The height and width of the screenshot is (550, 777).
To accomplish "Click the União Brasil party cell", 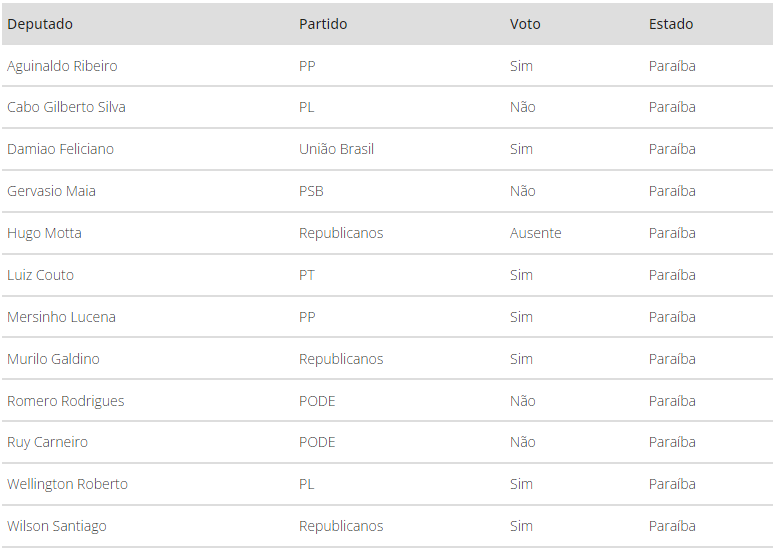I will tap(336, 149).
